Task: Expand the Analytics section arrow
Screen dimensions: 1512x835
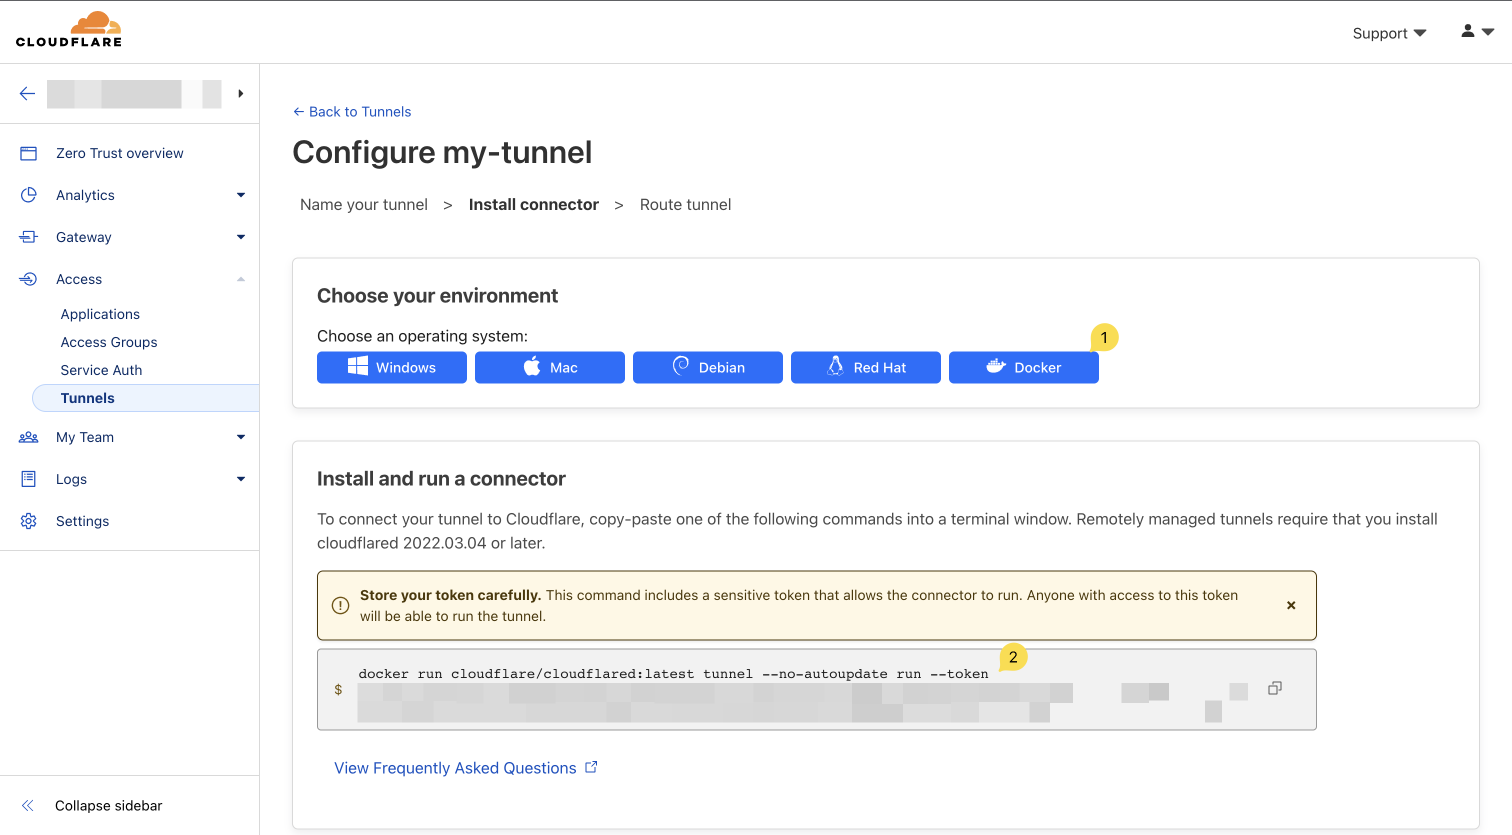Action: click(241, 195)
